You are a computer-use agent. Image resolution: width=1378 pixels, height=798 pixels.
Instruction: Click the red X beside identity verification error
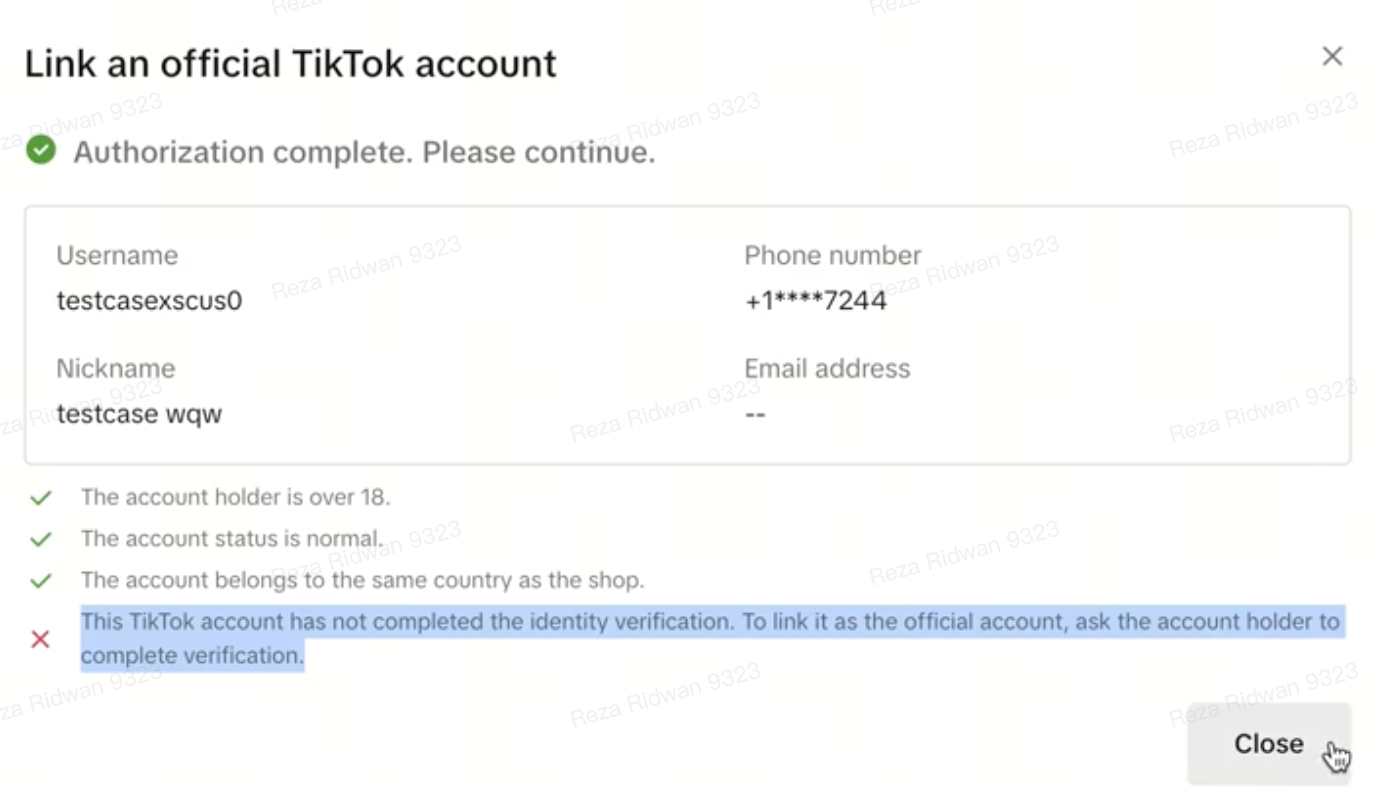click(40, 639)
